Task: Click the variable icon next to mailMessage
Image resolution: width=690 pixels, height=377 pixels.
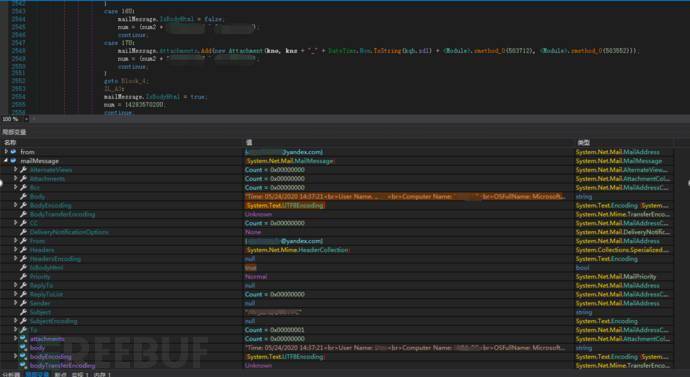Action: [x=14, y=161]
